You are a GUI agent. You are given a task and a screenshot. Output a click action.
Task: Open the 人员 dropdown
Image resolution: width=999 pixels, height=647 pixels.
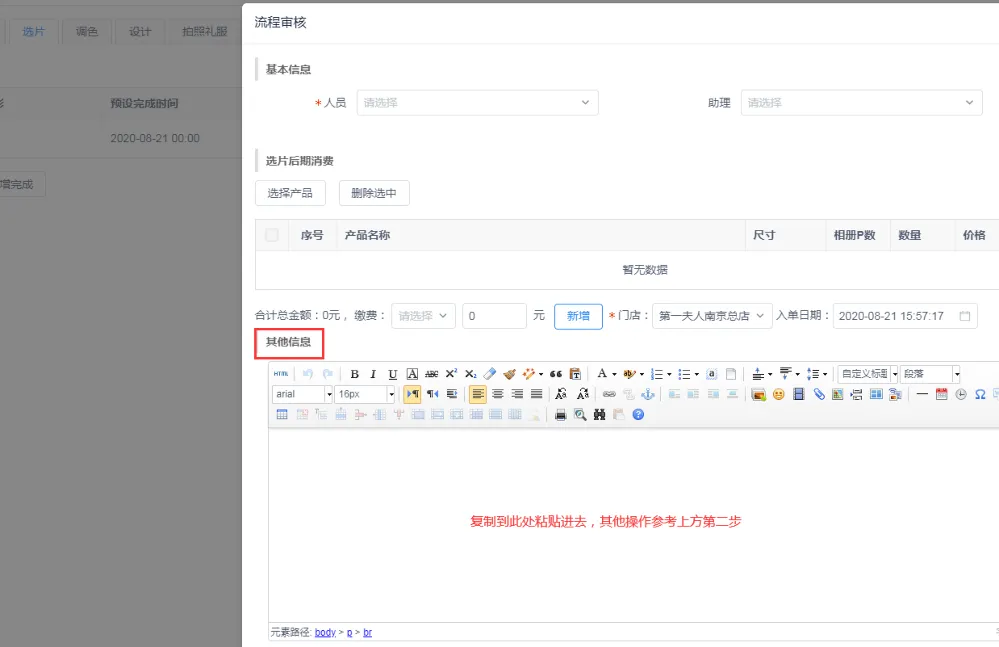tap(477, 102)
